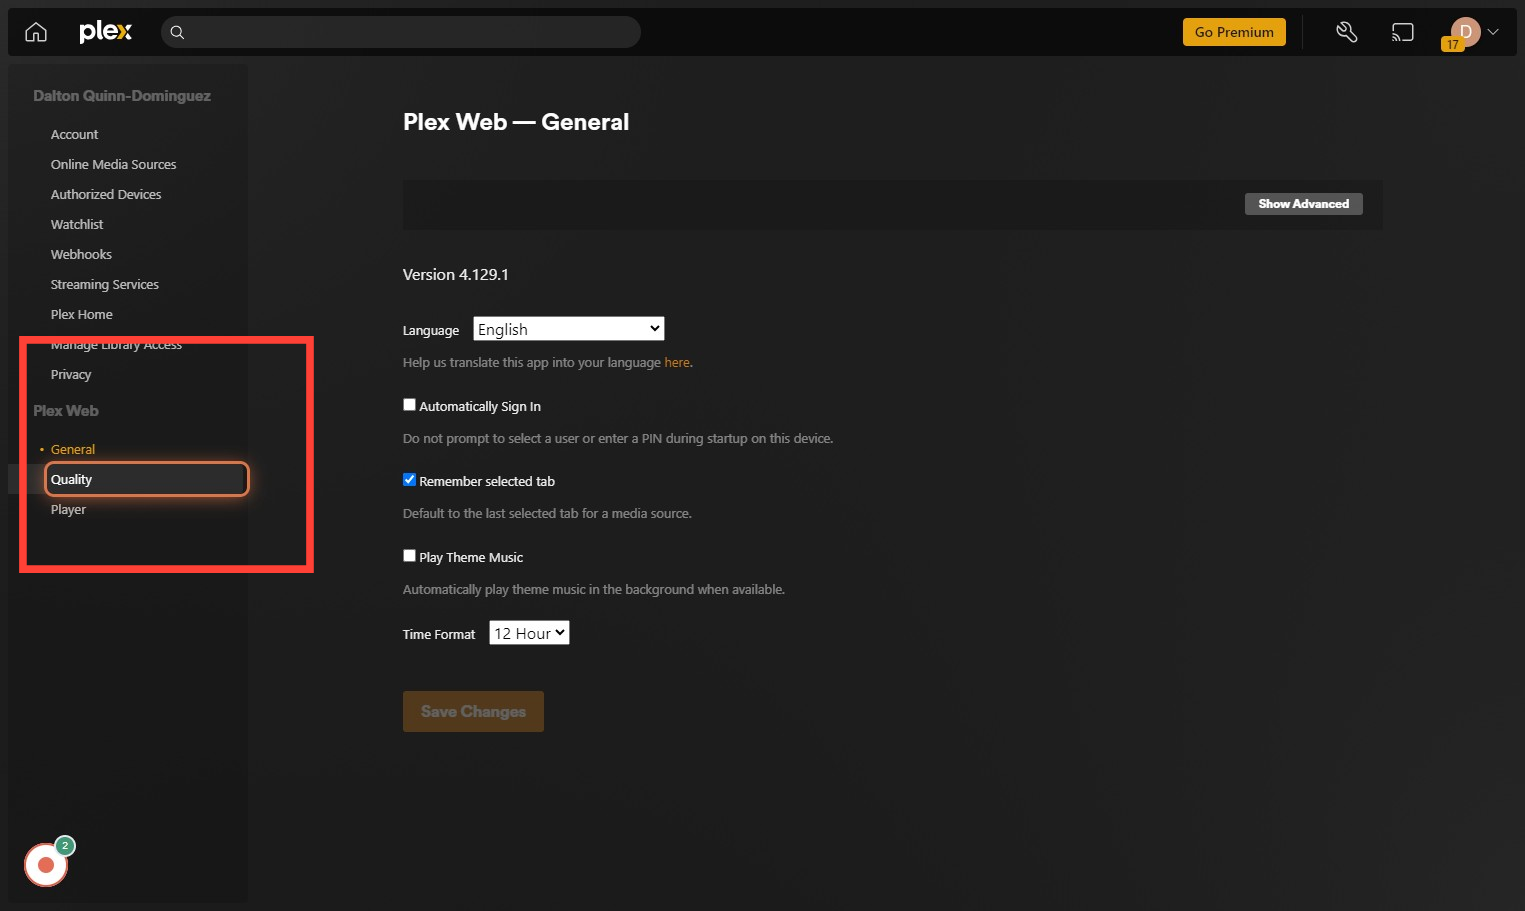Image resolution: width=1525 pixels, height=911 pixels.
Task: Open Streaming Services settings
Action: tap(105, 284)
